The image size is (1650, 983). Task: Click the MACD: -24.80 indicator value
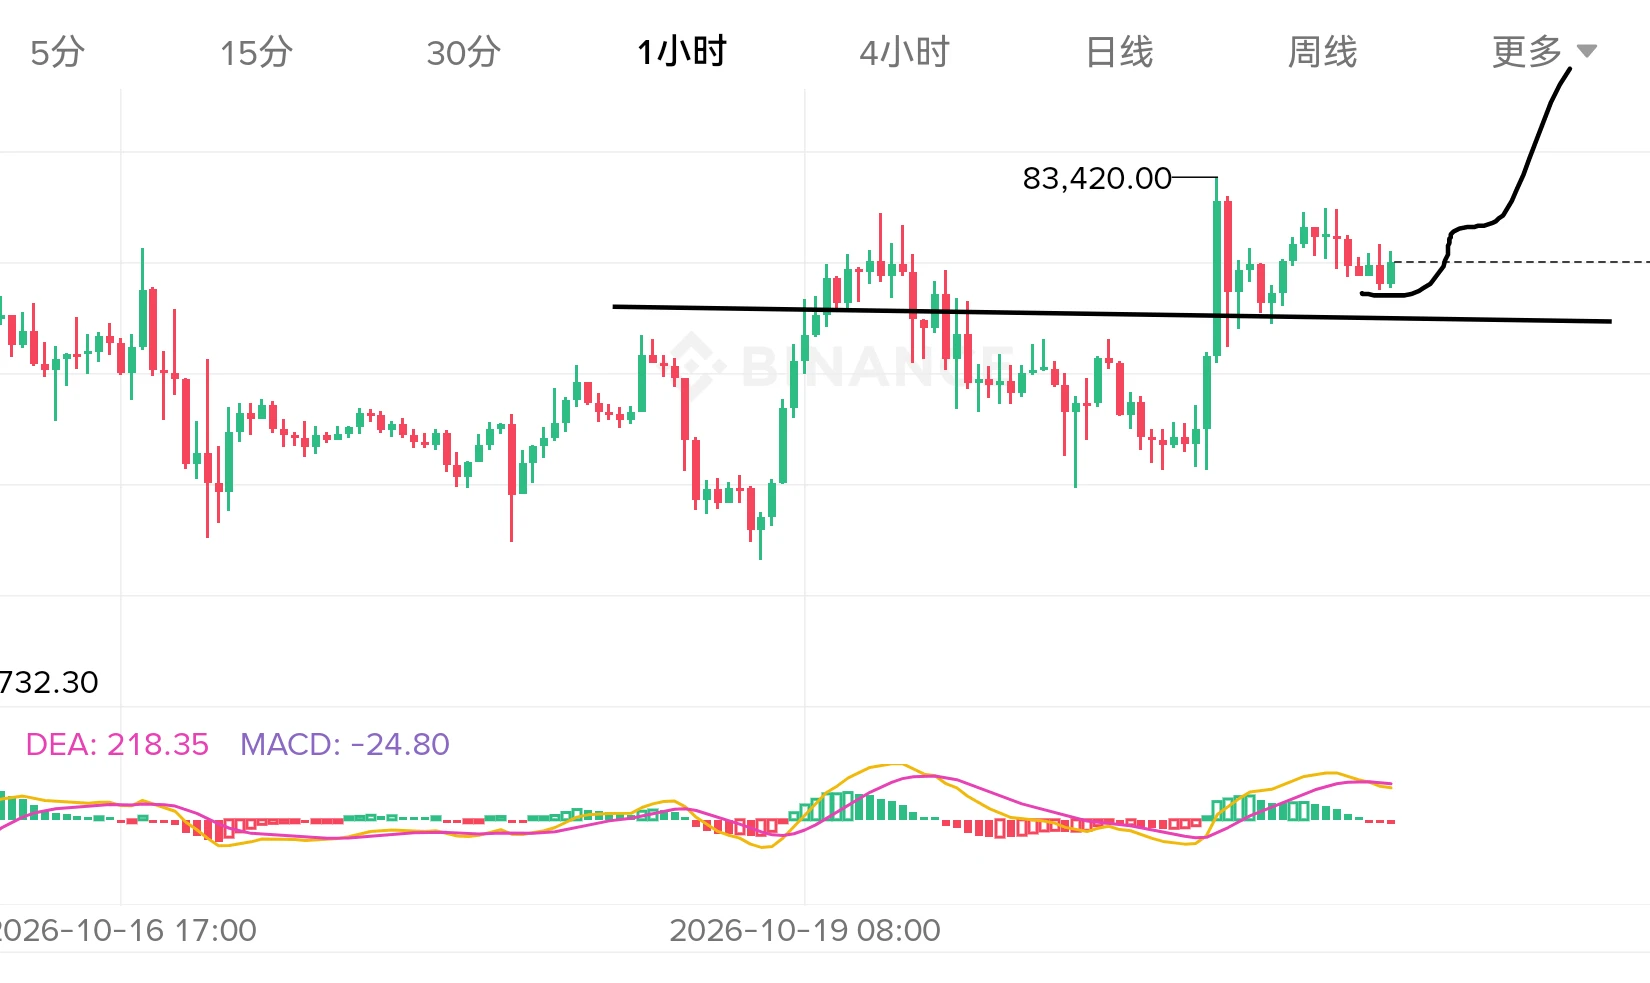[x=345, y=744]
